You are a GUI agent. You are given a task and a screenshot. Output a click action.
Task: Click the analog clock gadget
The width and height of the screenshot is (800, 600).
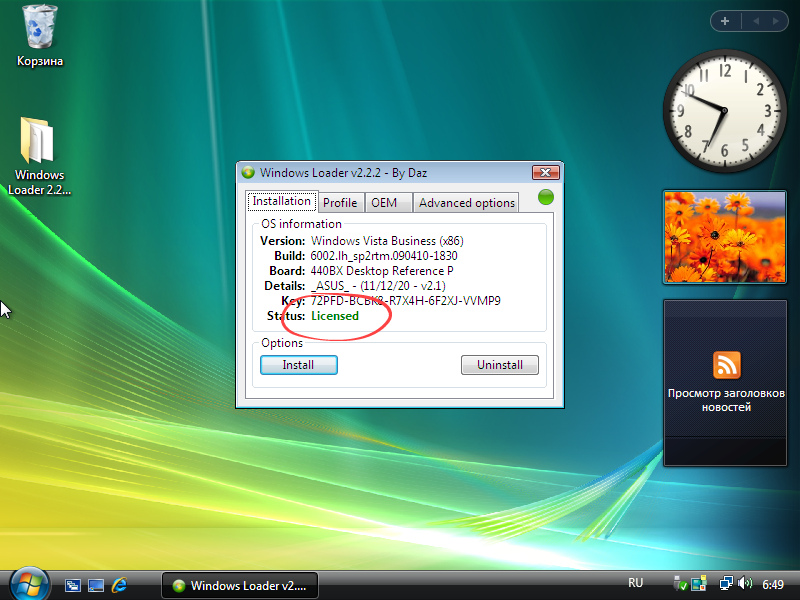coord(724,111)
